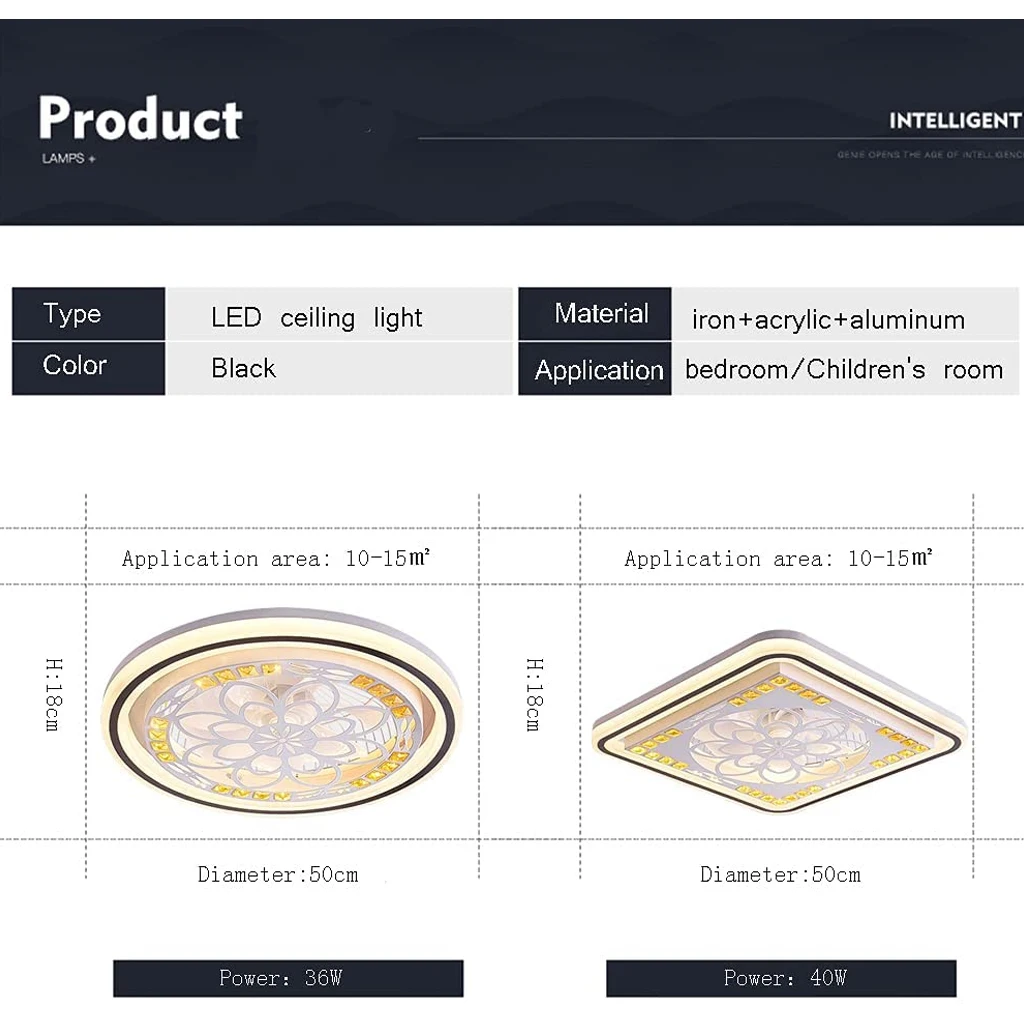Click application area text above round lamp
Image resolution: width=1024 pixels, height=1024 pixels.
pos(282,558)
